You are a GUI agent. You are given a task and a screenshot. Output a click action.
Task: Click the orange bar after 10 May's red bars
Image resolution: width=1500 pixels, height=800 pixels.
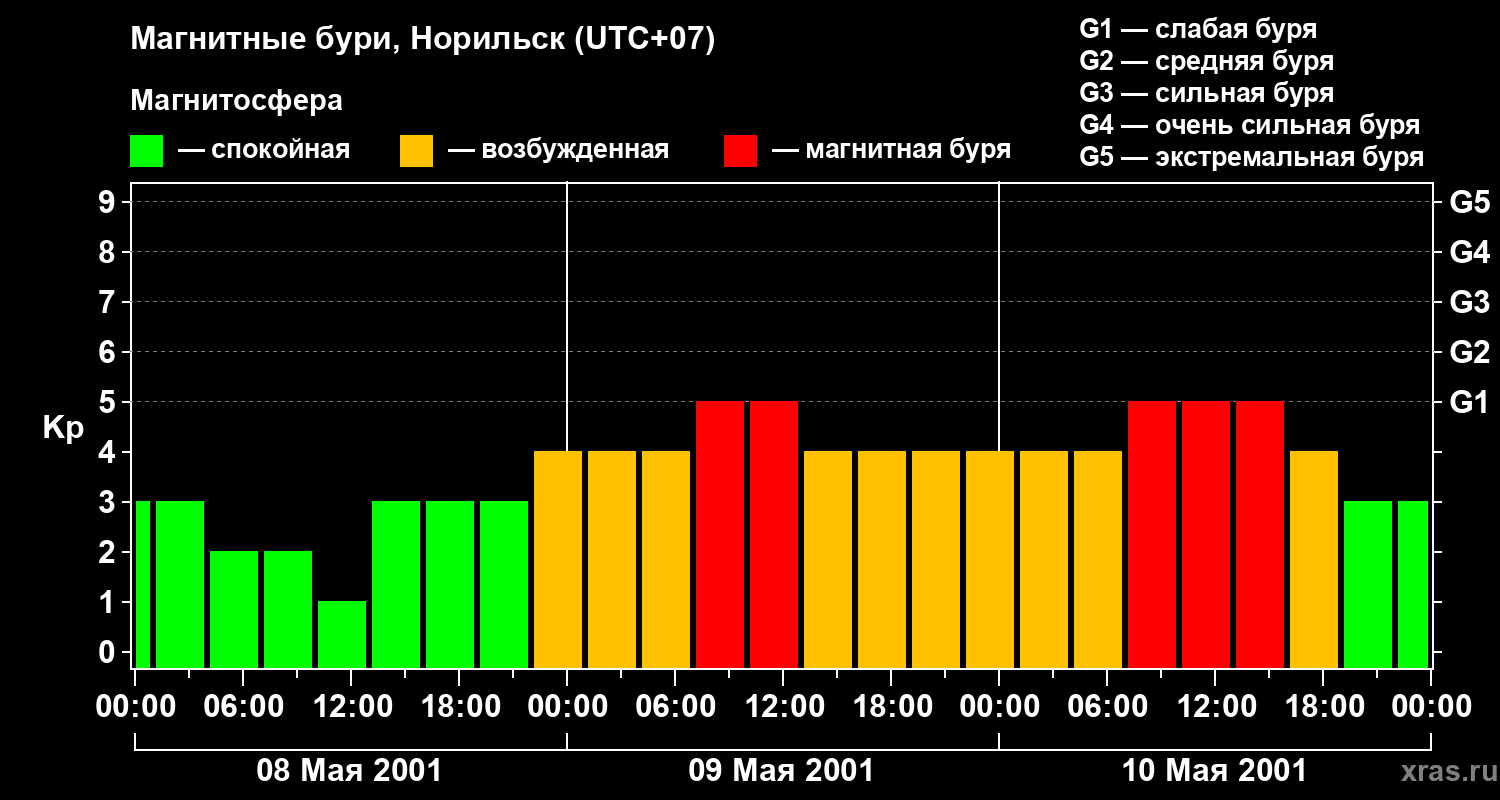coord(1314,559)
